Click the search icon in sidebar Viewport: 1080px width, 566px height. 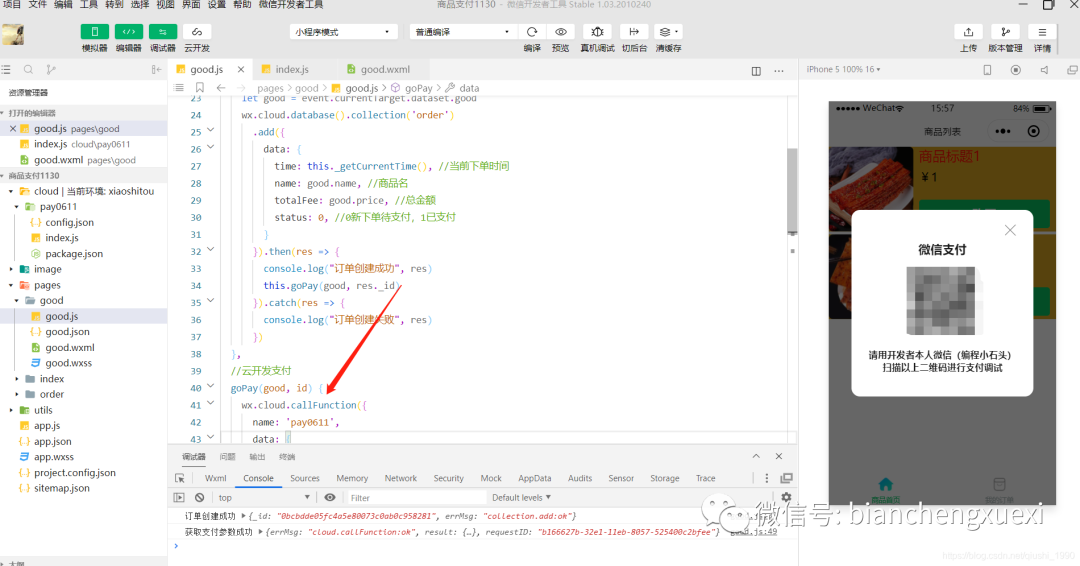tap(28, 70)
